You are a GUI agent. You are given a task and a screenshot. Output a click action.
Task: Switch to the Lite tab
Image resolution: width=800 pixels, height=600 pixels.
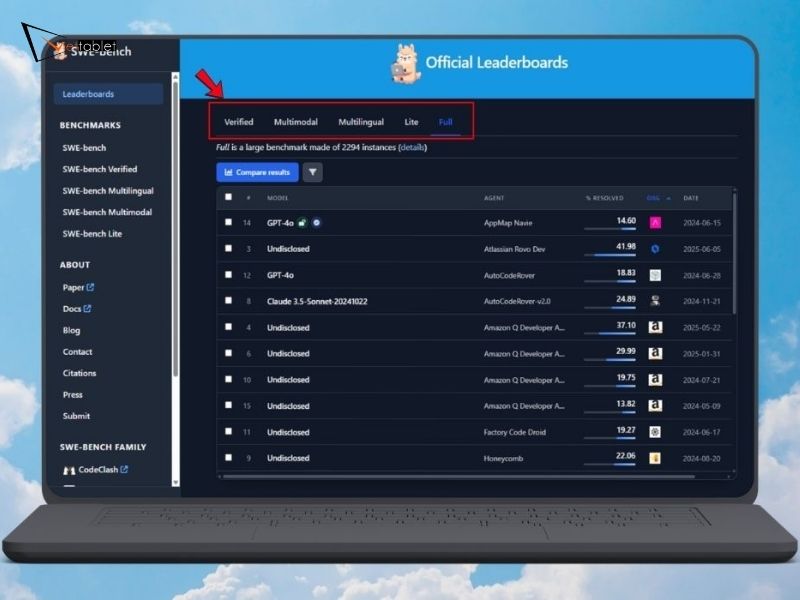pos(411,122)
